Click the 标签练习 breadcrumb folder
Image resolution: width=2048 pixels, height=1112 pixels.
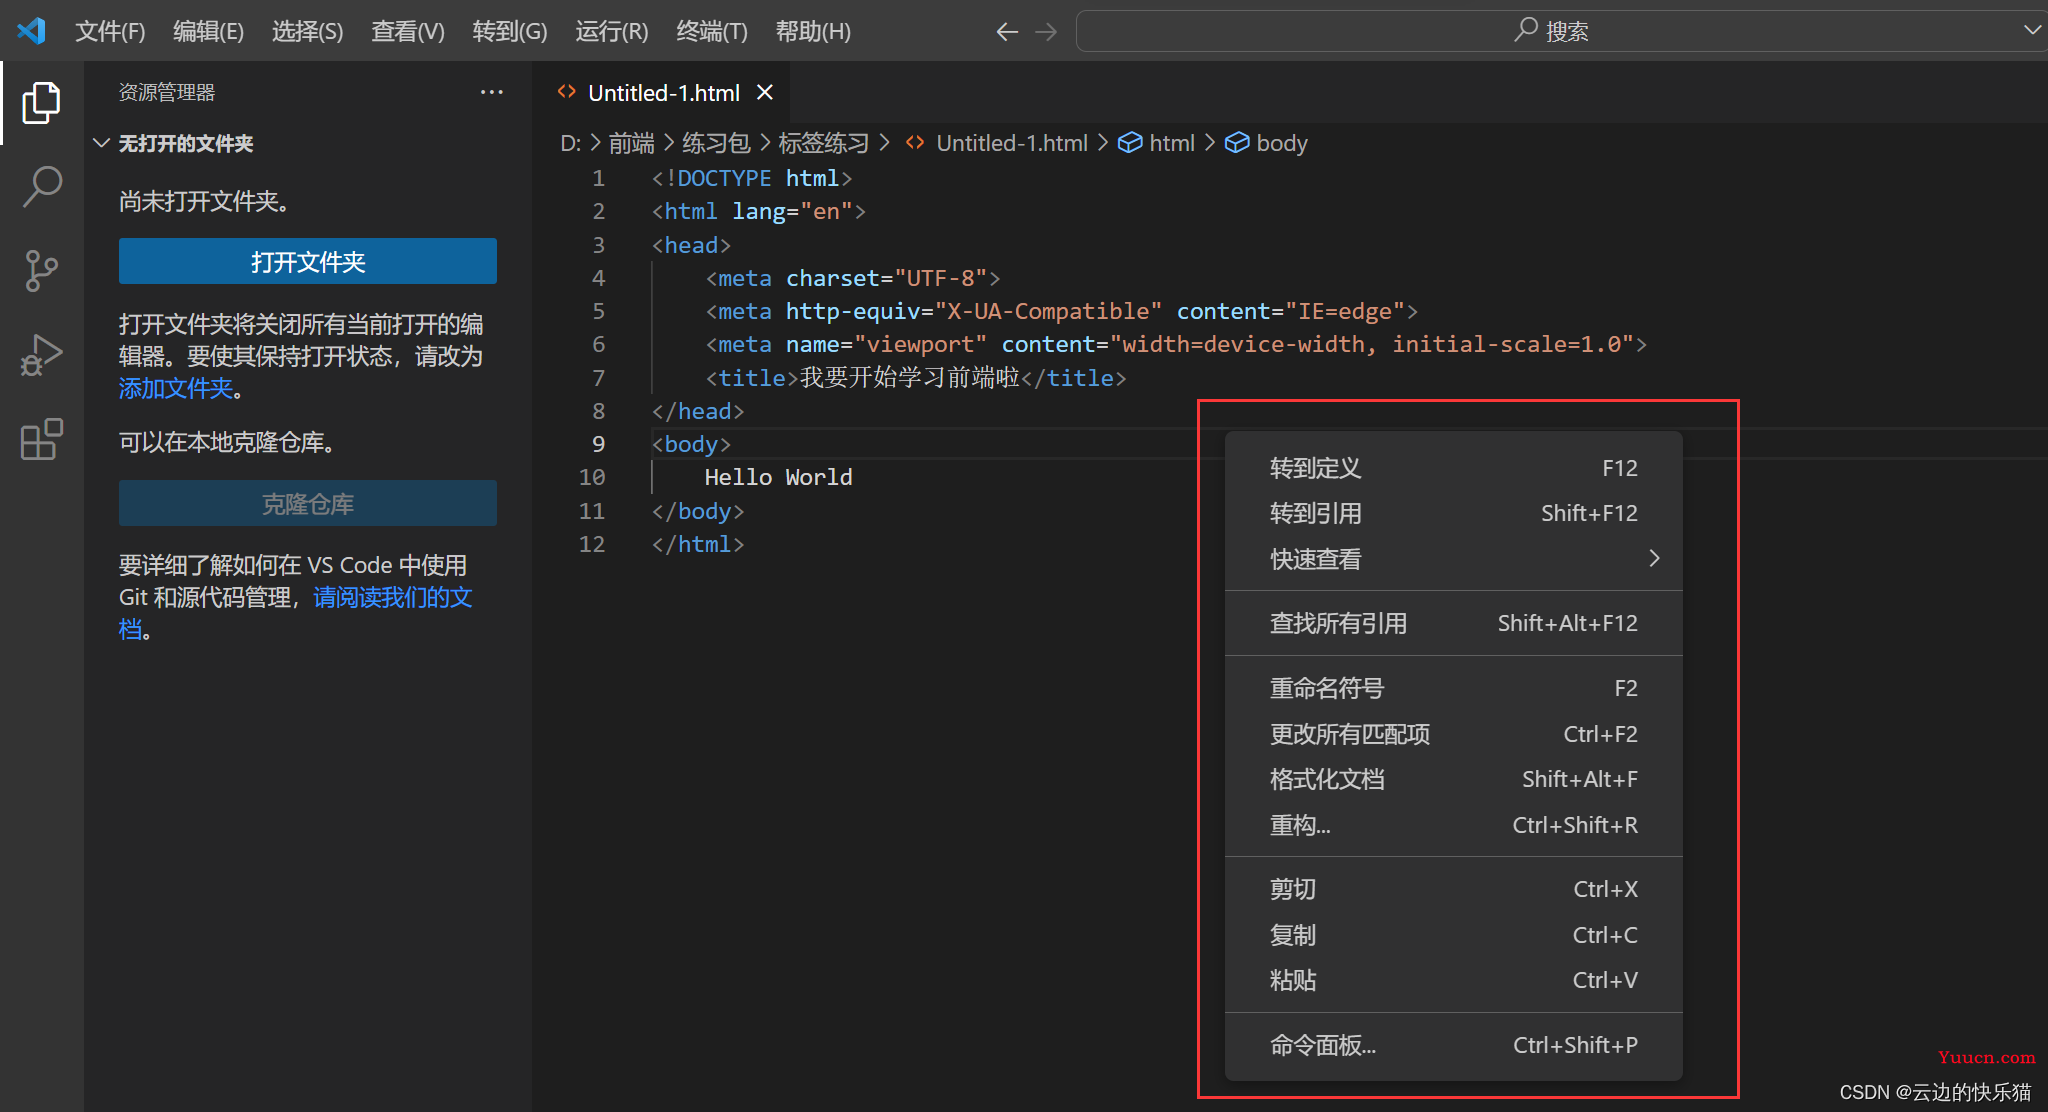(x=824, y=143)
